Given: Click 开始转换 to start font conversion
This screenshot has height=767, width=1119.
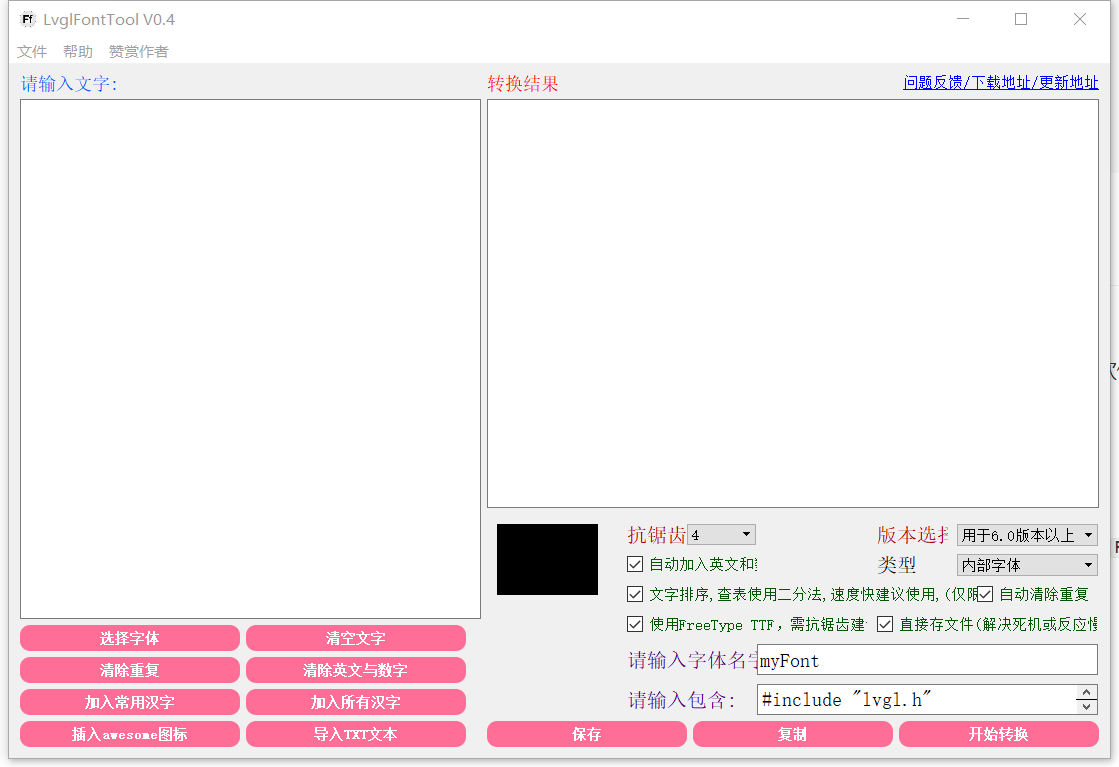Looking at the screenshot, I should pos(996,733).
